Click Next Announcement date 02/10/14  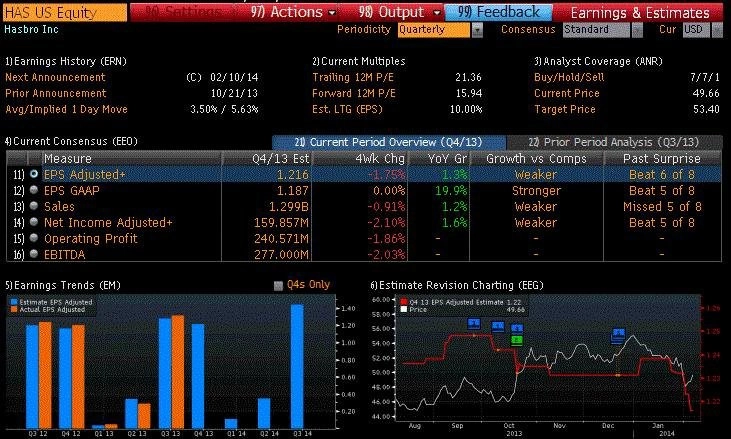234,77
